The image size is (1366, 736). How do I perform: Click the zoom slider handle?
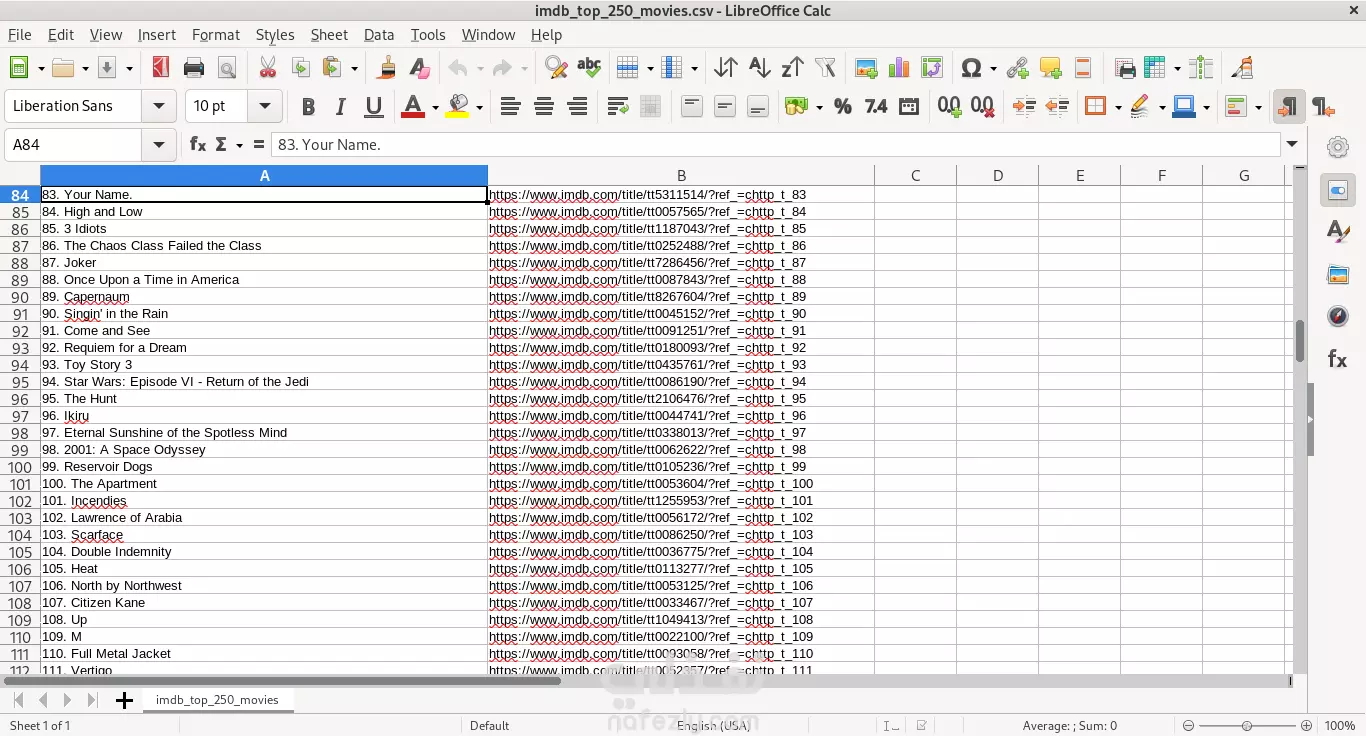click(x=1246, y=725)
